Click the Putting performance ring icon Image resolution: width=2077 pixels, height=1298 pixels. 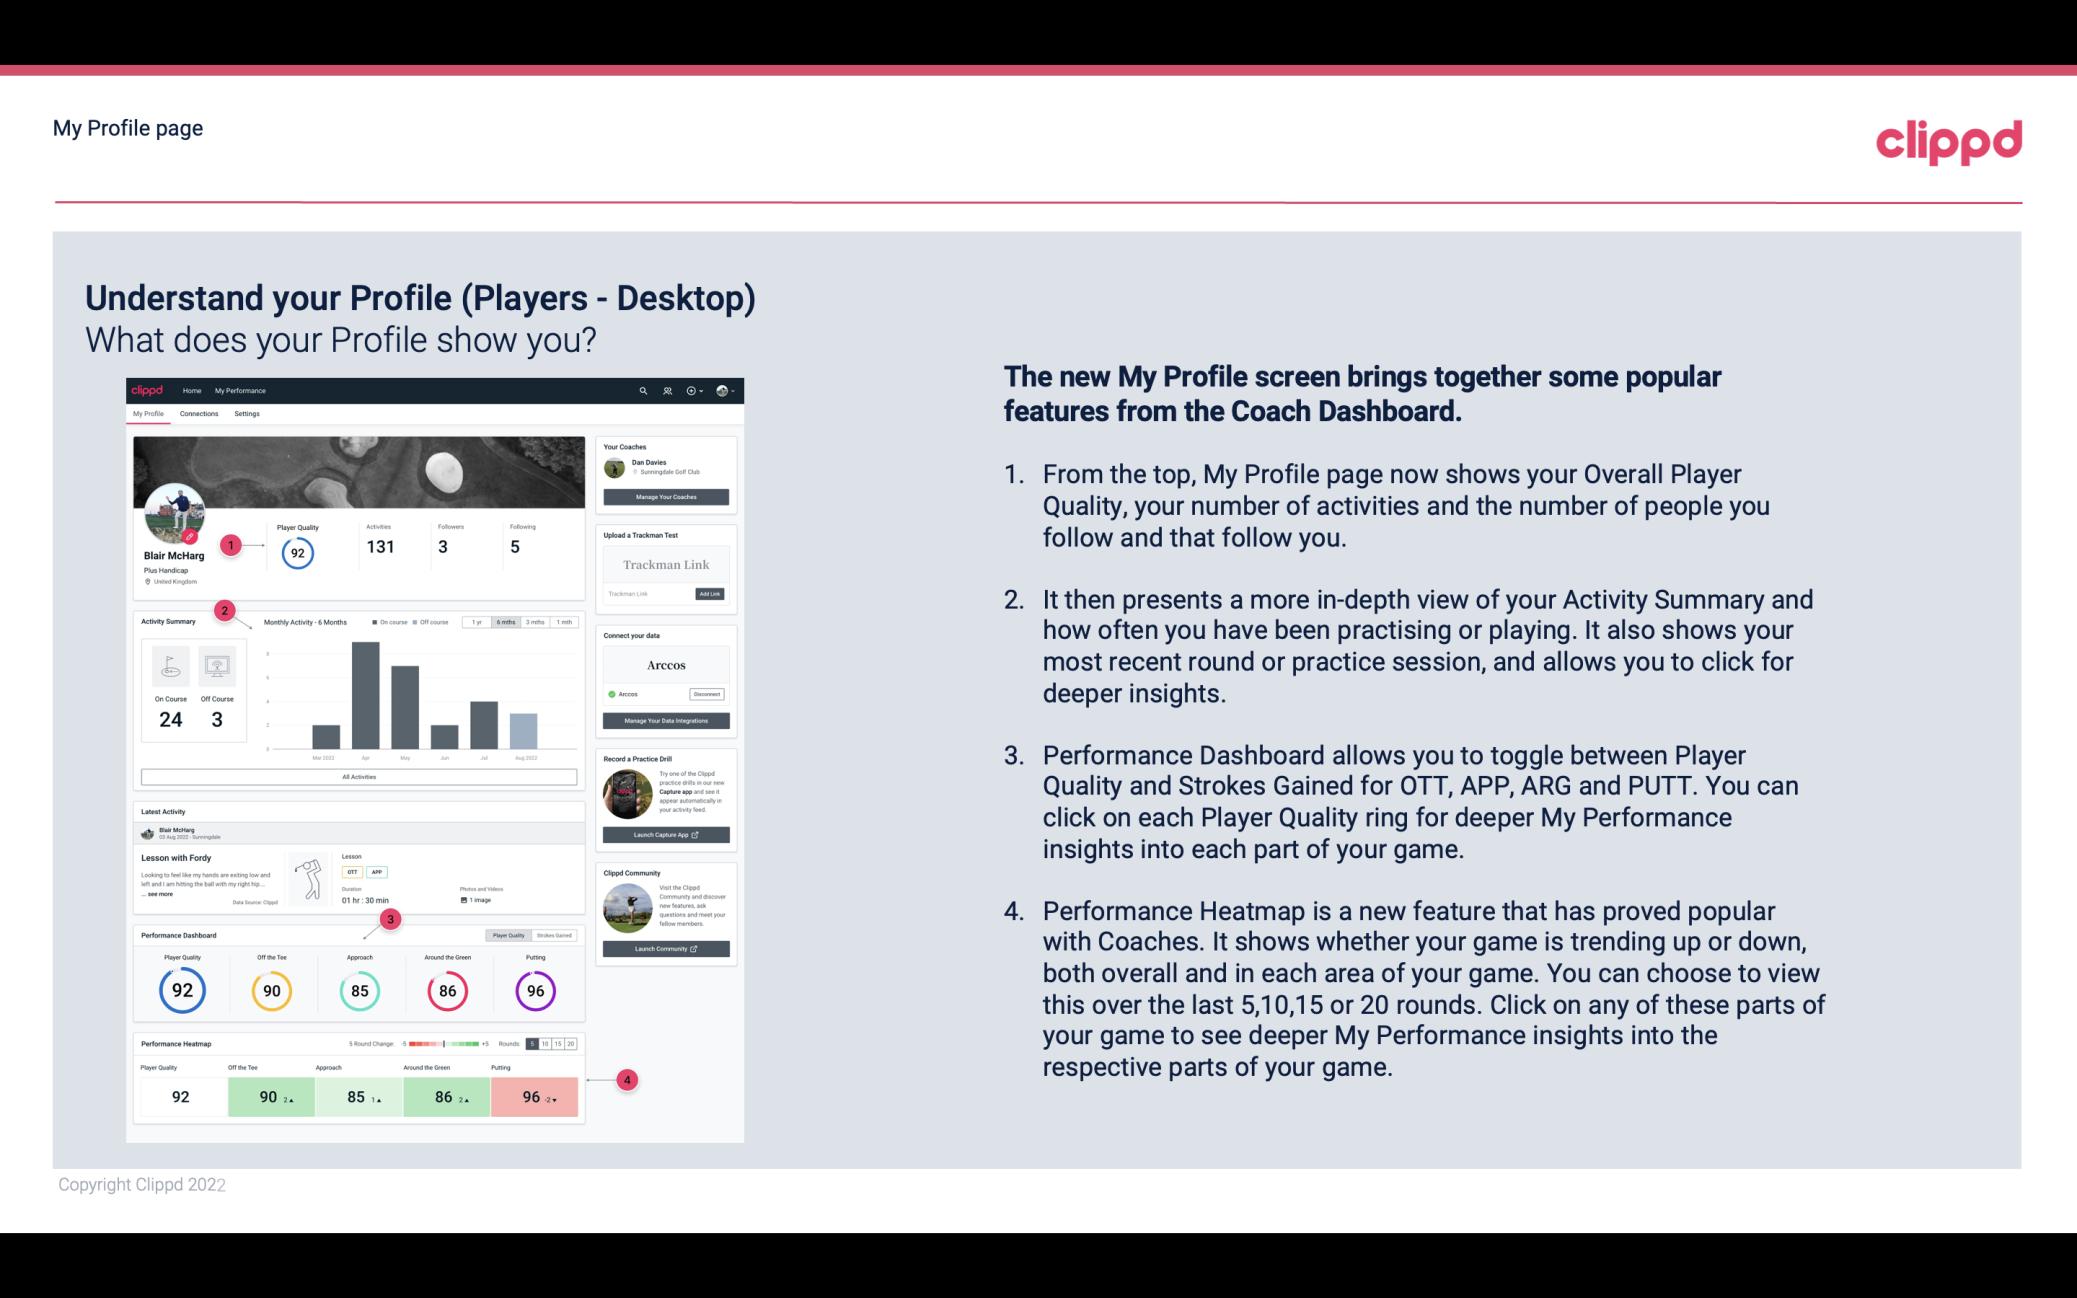535,990
